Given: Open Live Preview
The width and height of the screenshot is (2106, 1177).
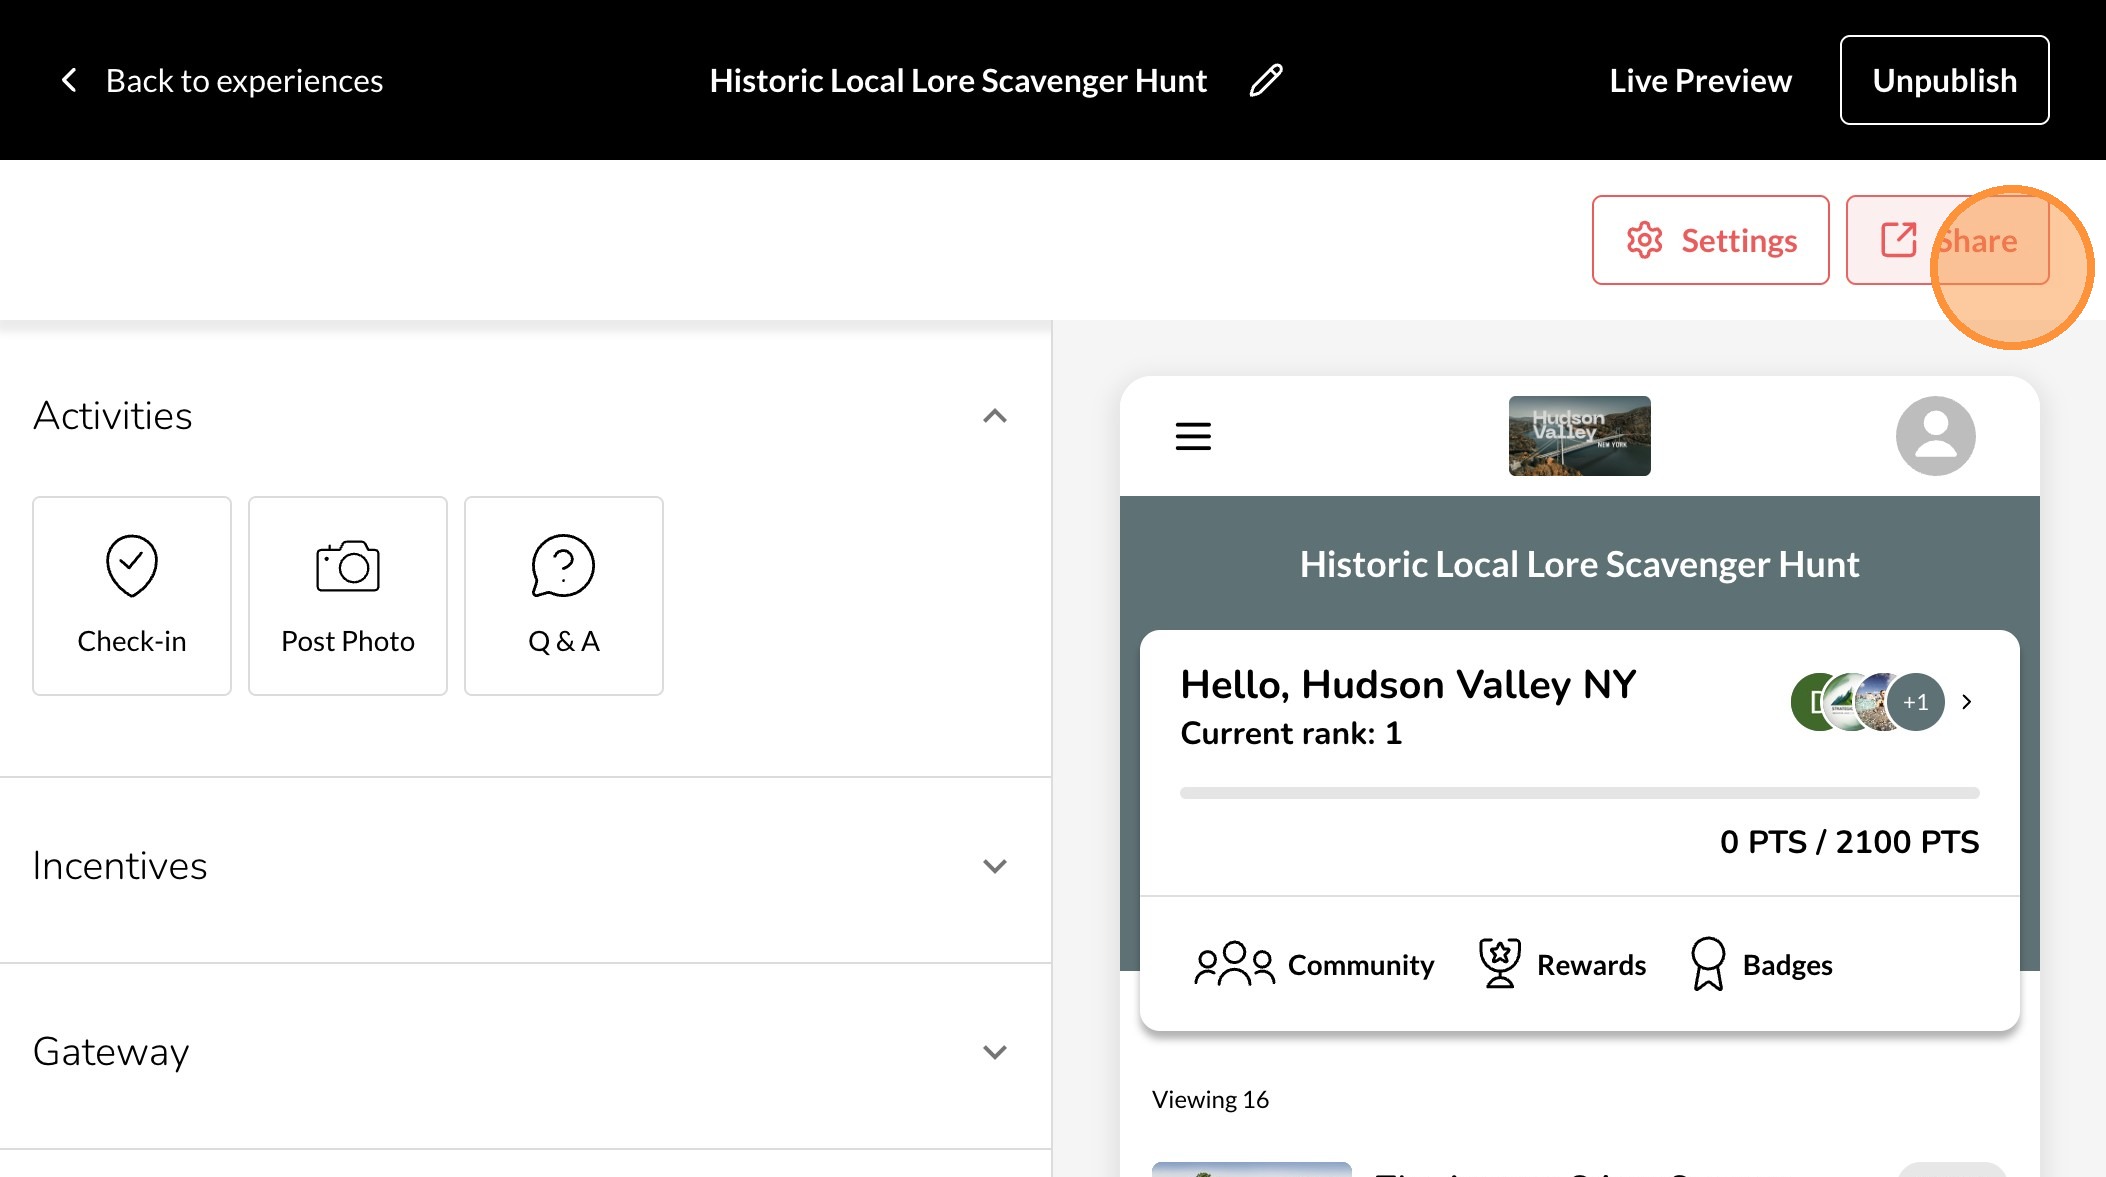Looking at the screenshot, I should pyautogui.click(x=1700, y=80).
